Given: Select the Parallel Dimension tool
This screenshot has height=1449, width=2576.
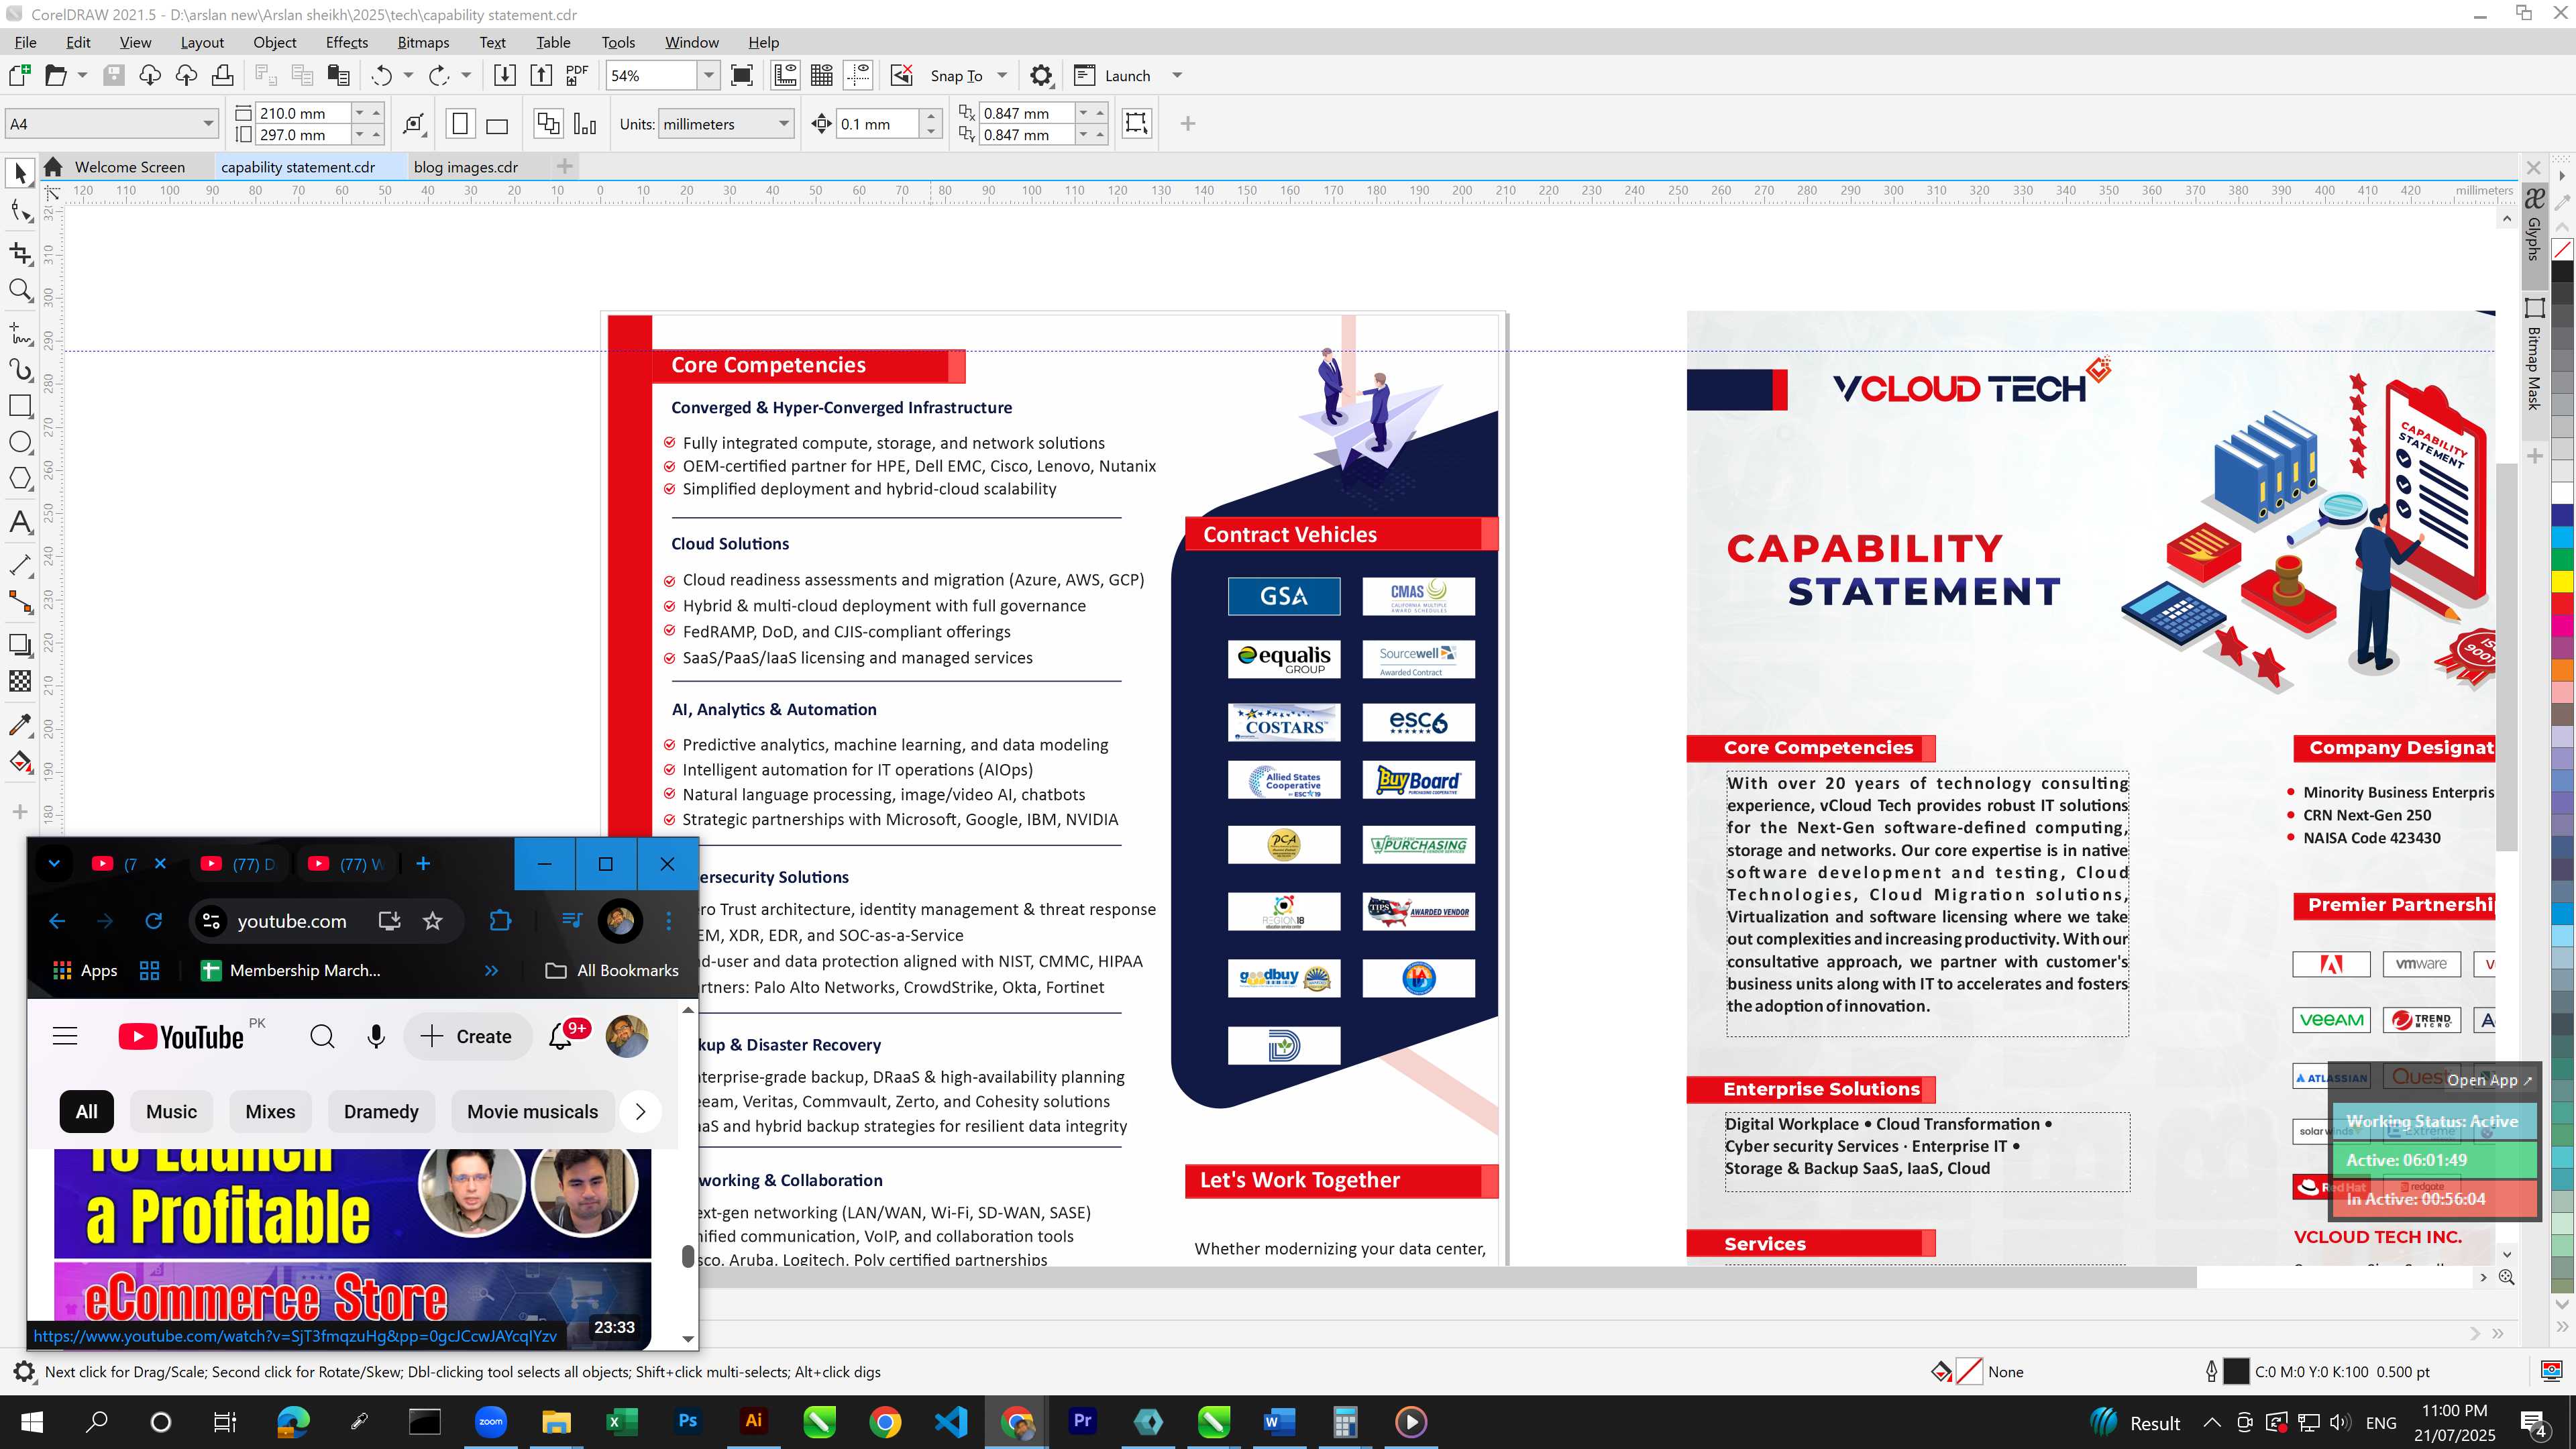Looking at the screenshot, I should click(x=20, y=565).
